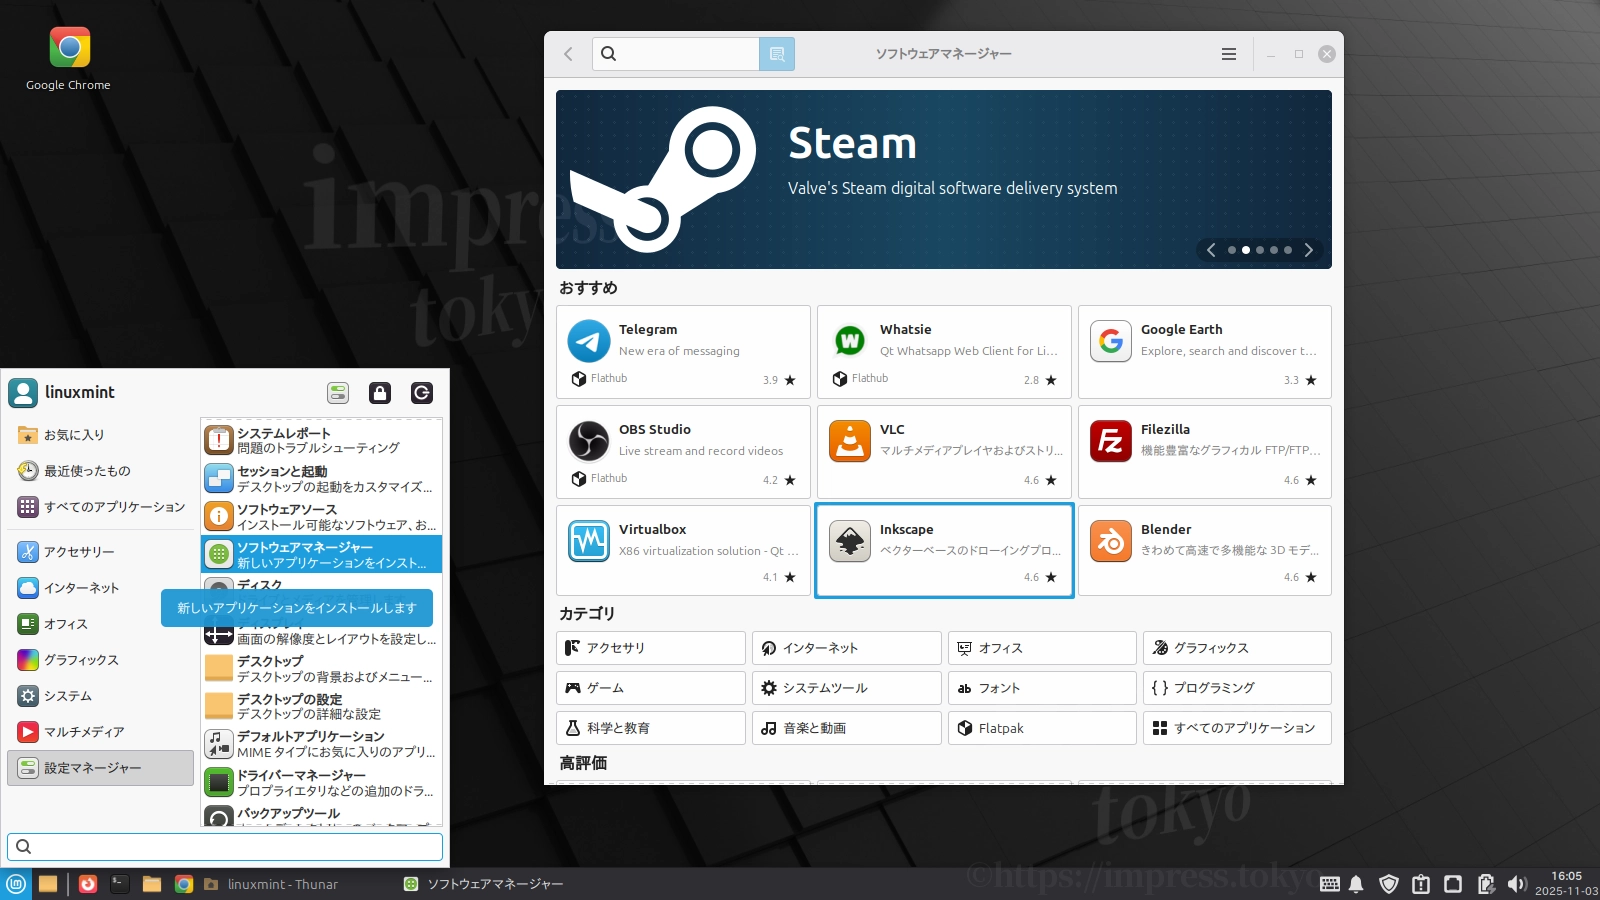Open the Whatsie app card
Image resolution: width=1600 pixels, height=900 pixels.
click(944, 352)
